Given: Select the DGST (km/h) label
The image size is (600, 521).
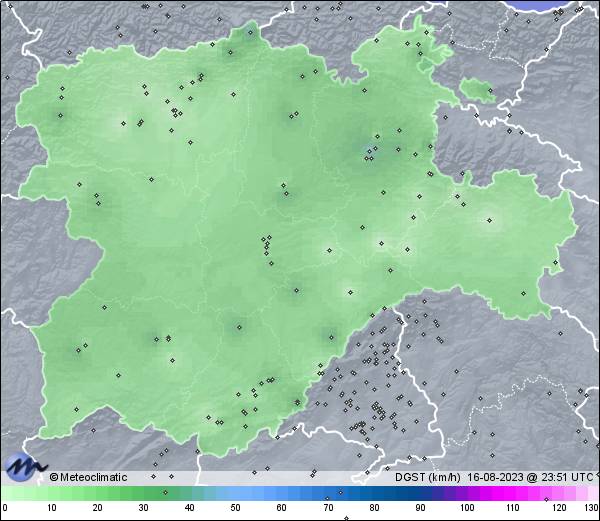Looking at the screenshot, I should pyautogui.click(x=428, y=477).
